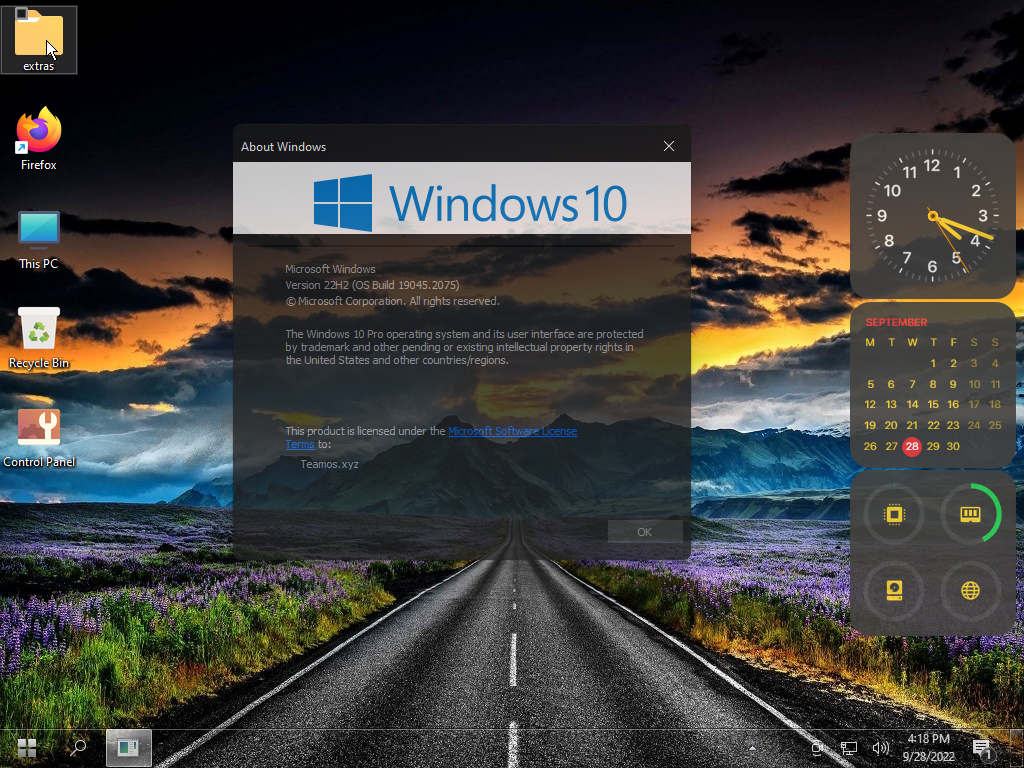The width and height of the screenshot is (1024, 768).
Task: Show hidden tray icons arrow
Action: 752,748
